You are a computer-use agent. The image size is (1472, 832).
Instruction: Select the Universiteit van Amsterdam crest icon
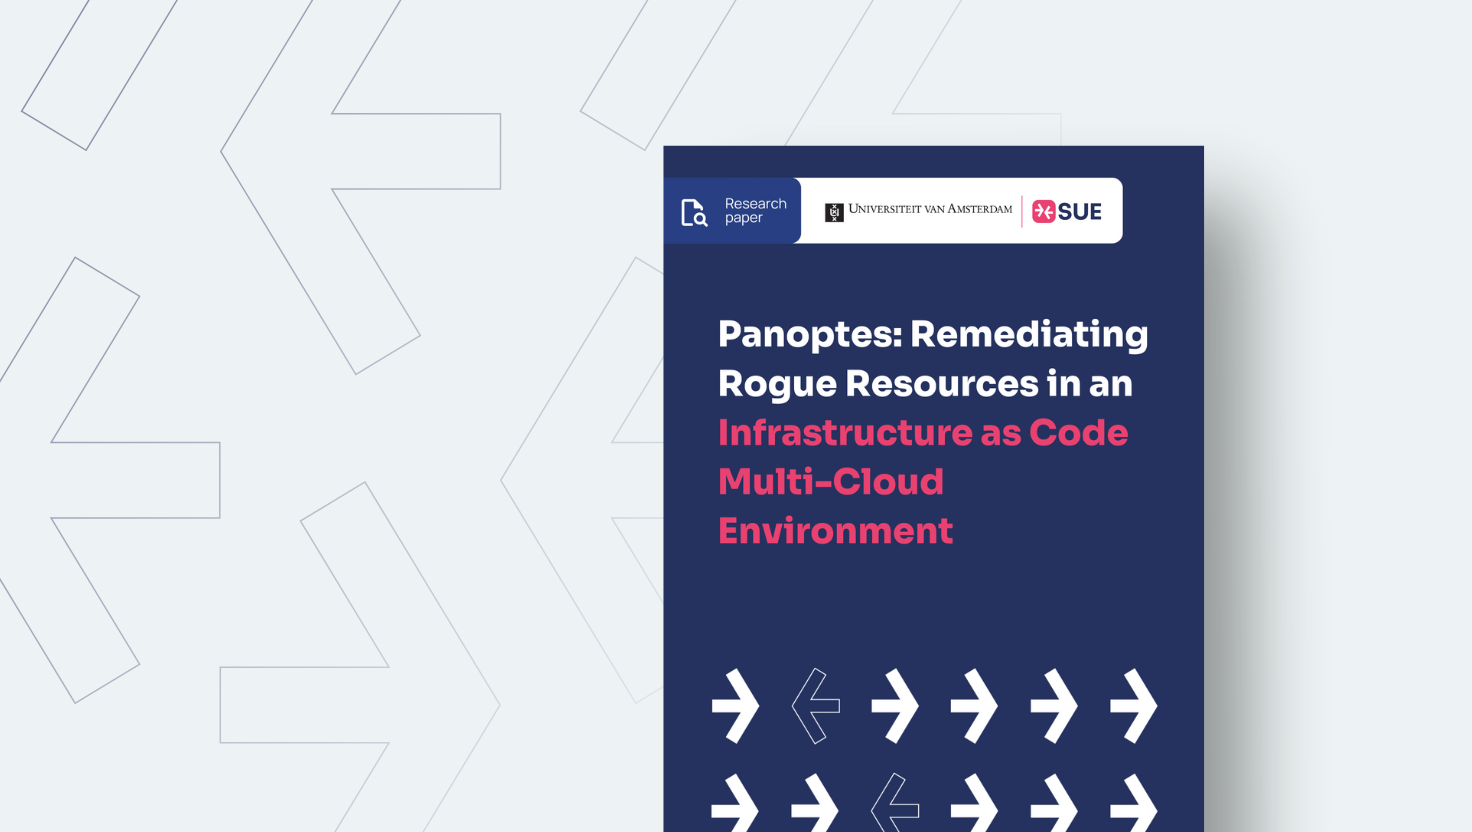click(832, 210)
